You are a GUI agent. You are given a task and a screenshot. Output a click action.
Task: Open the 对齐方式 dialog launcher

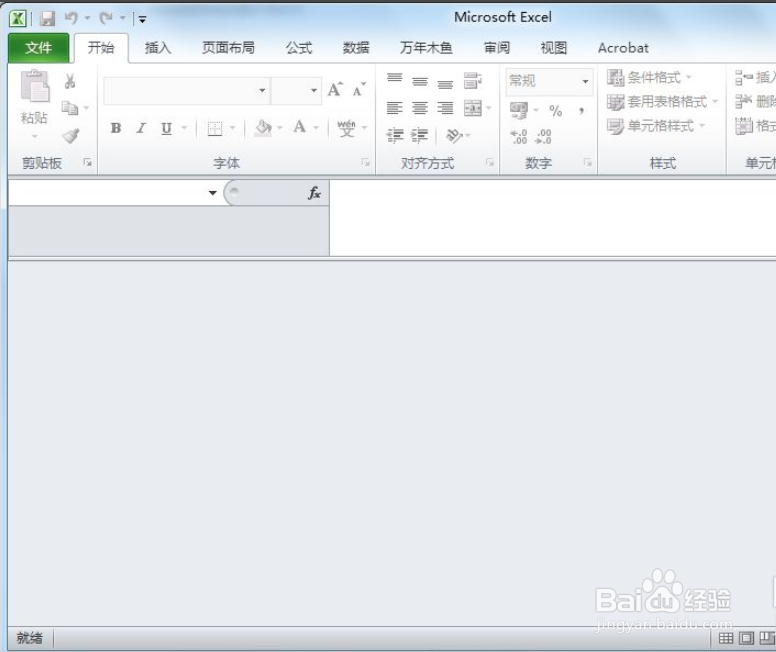tap(490, 162)
